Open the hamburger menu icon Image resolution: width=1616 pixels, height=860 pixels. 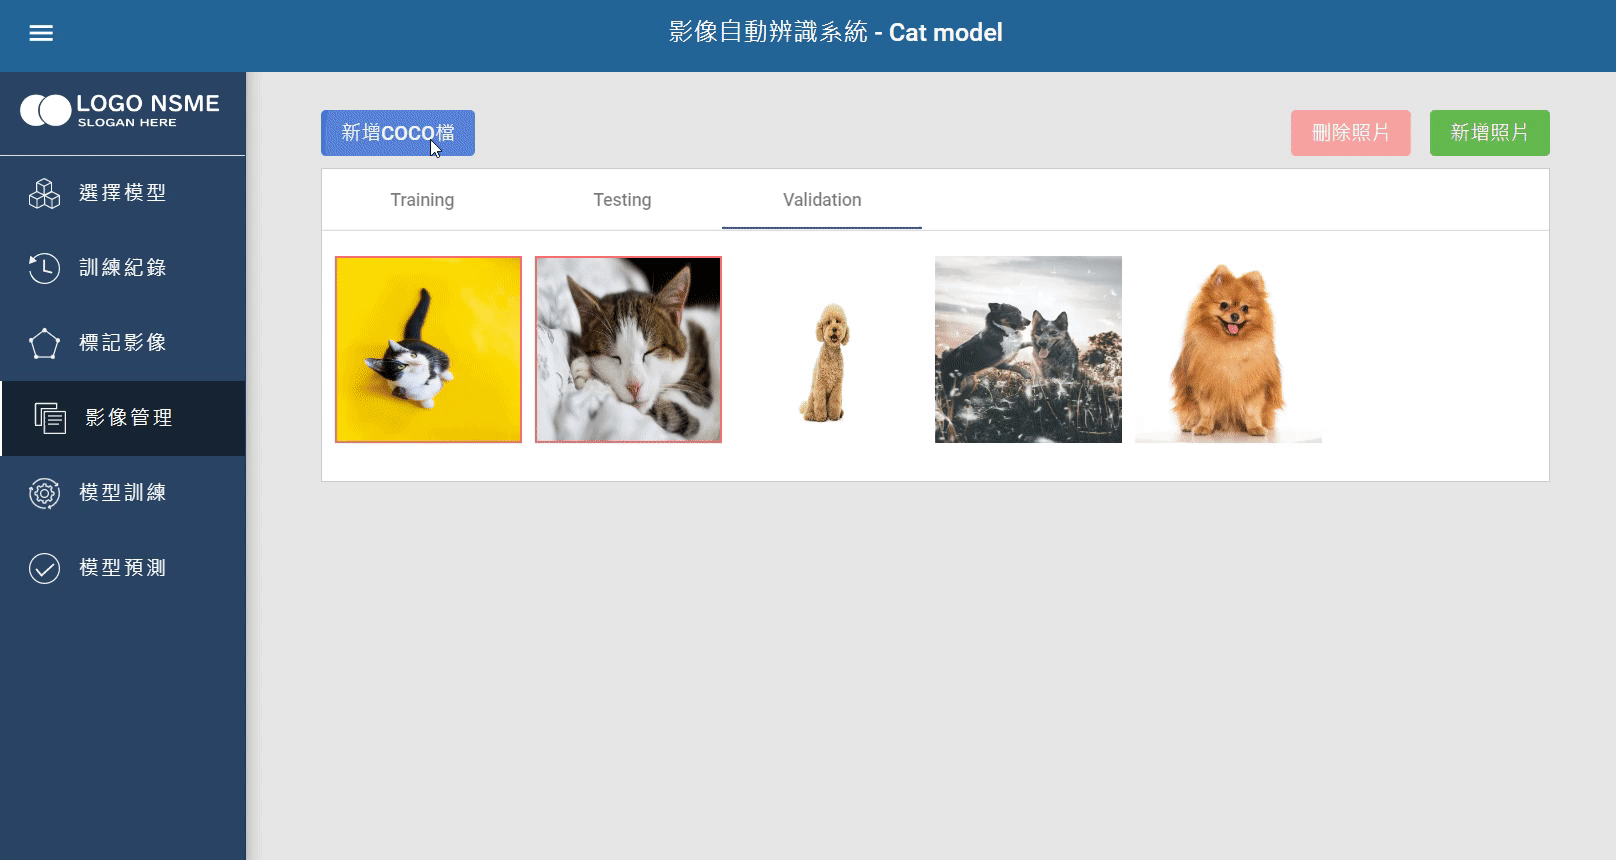tap(41, 33)
